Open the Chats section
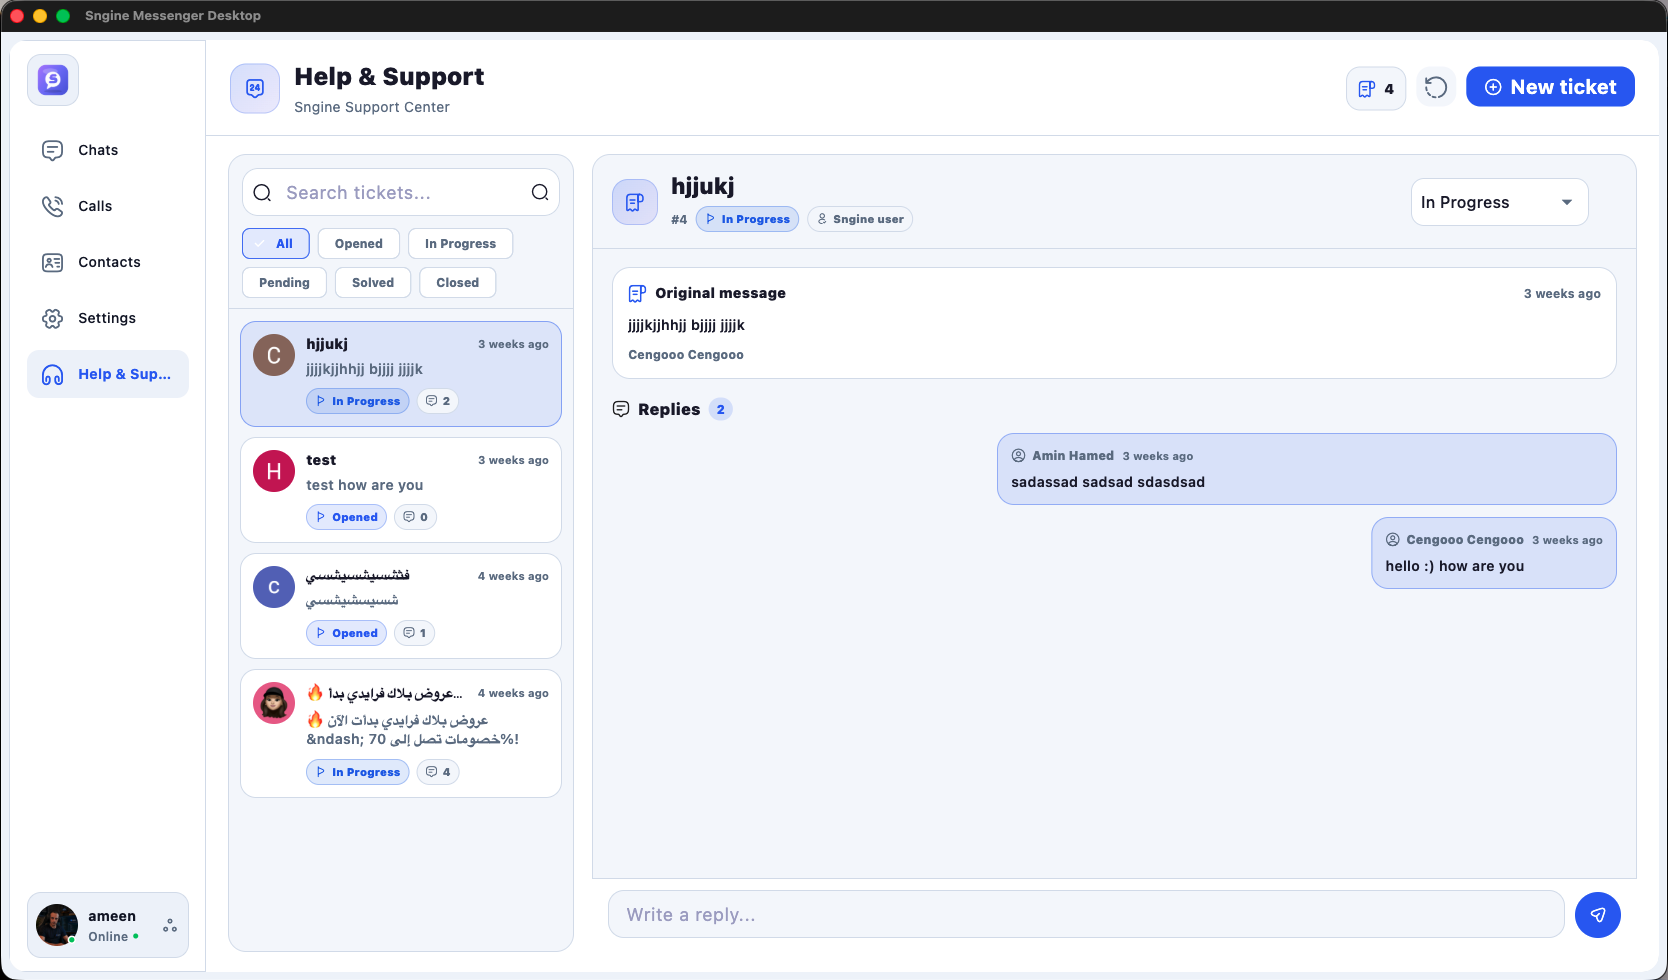This screenshot has width=1668, height=980. [x=107, y=150]
